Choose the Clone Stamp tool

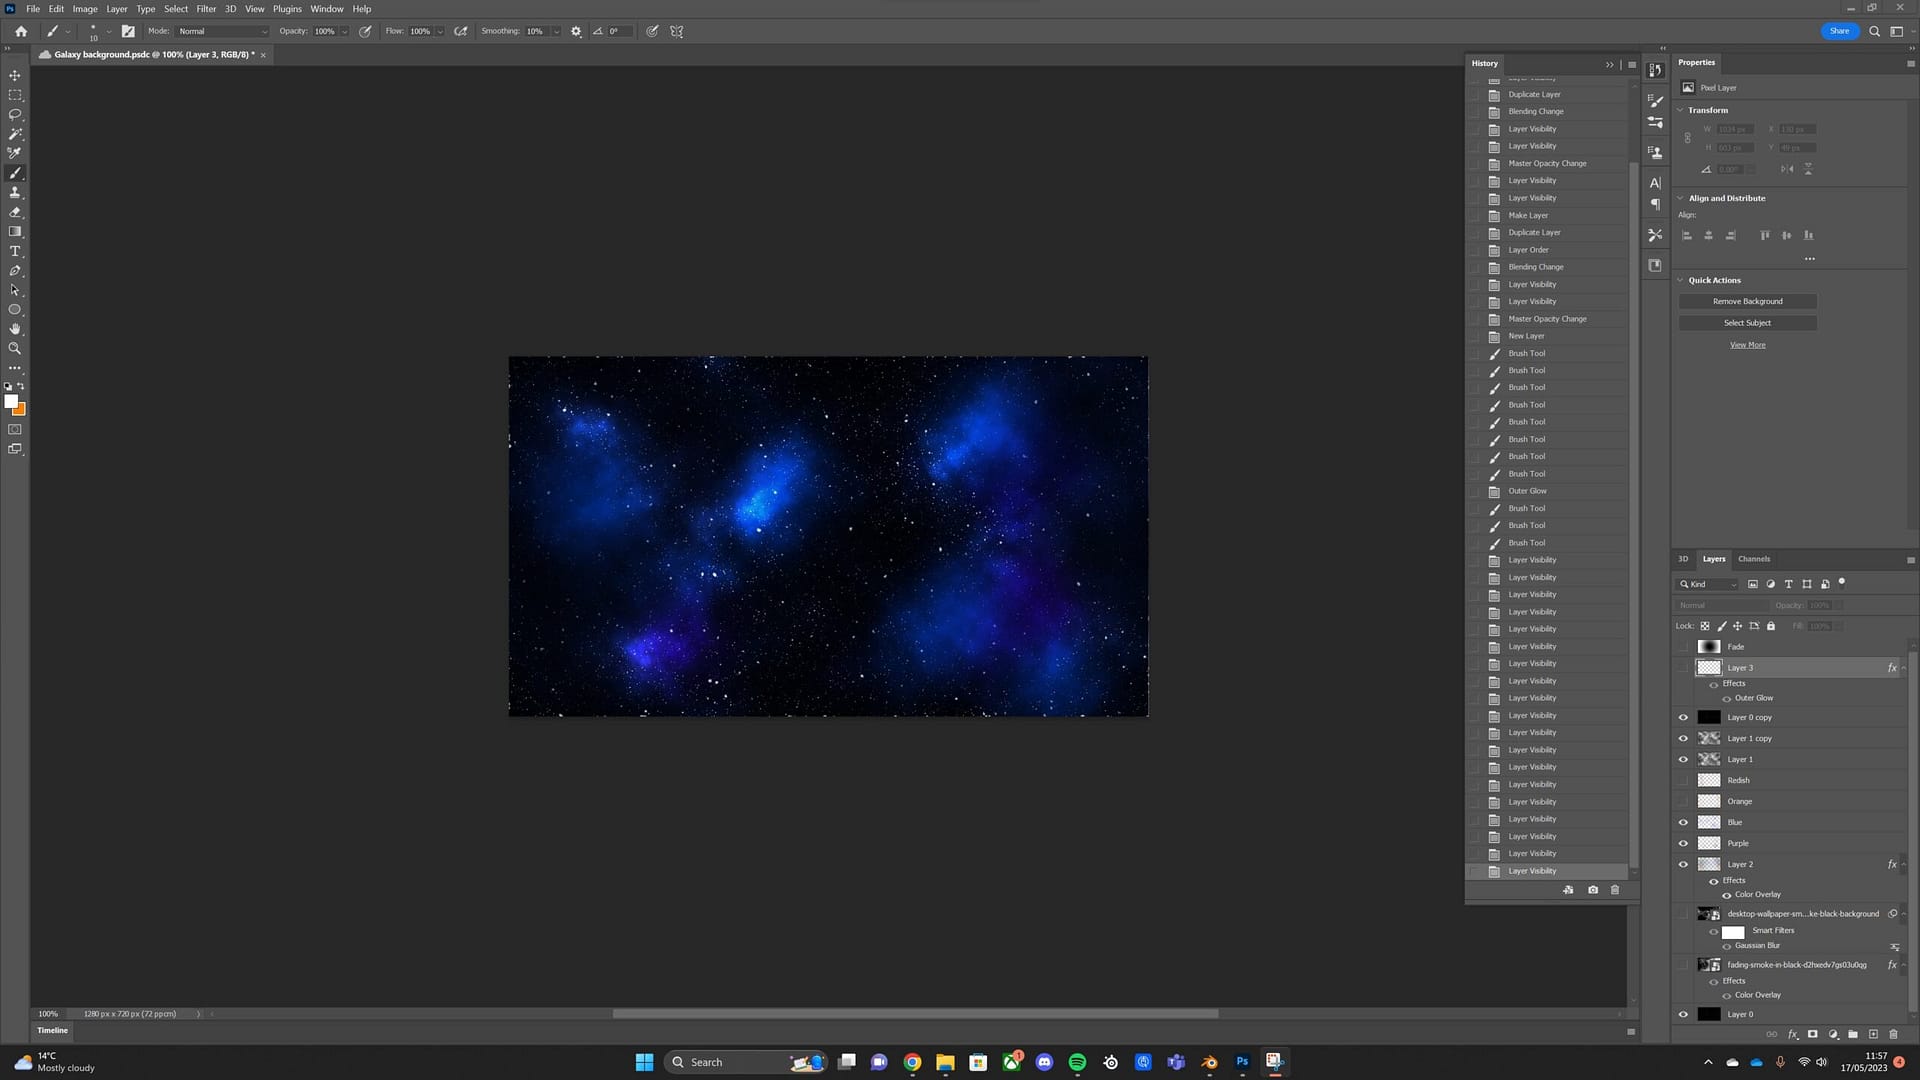point(15,192)
